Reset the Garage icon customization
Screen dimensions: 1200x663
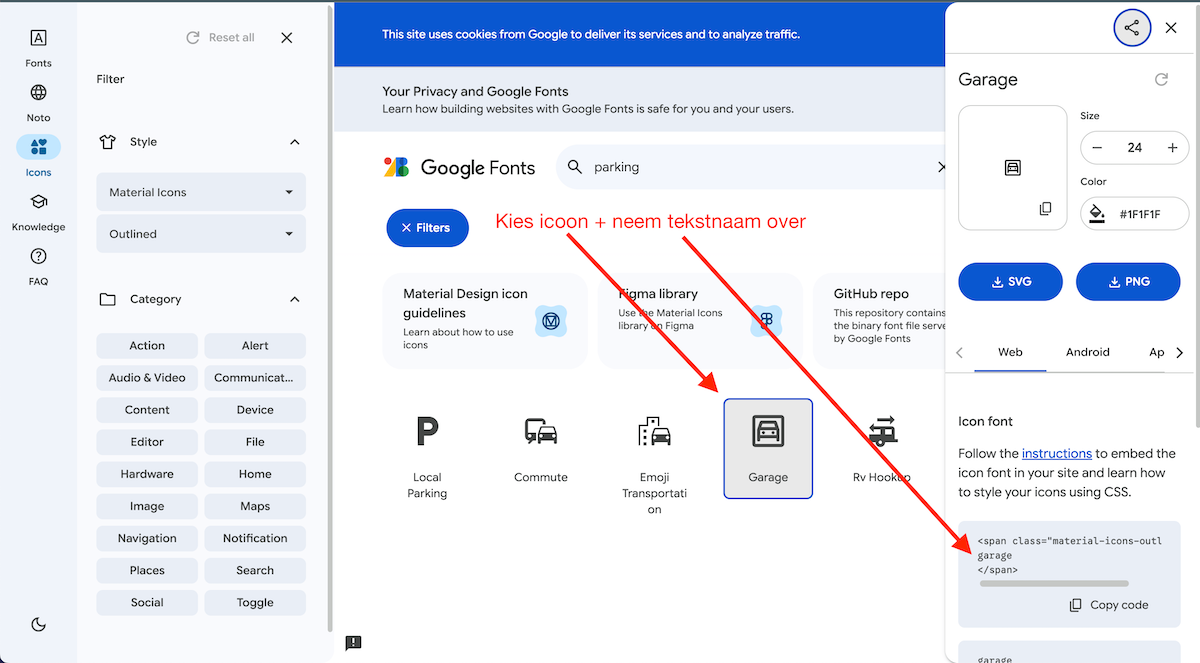(1161, 80)
